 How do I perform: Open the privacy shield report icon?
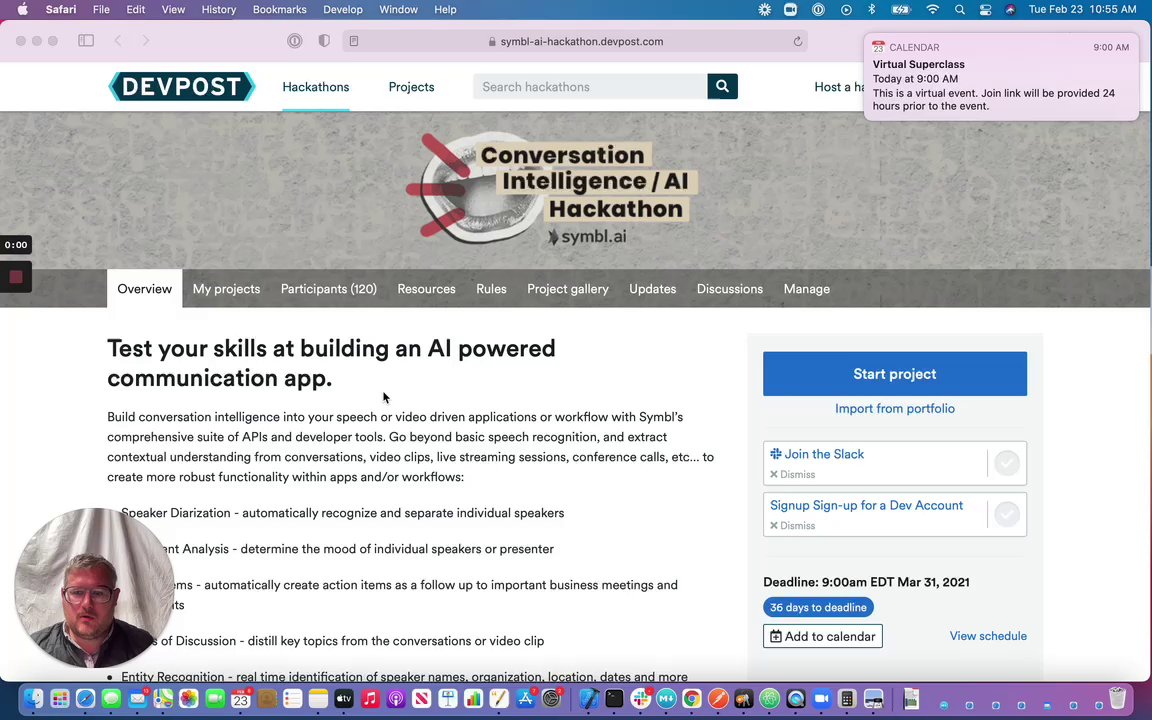324,41
